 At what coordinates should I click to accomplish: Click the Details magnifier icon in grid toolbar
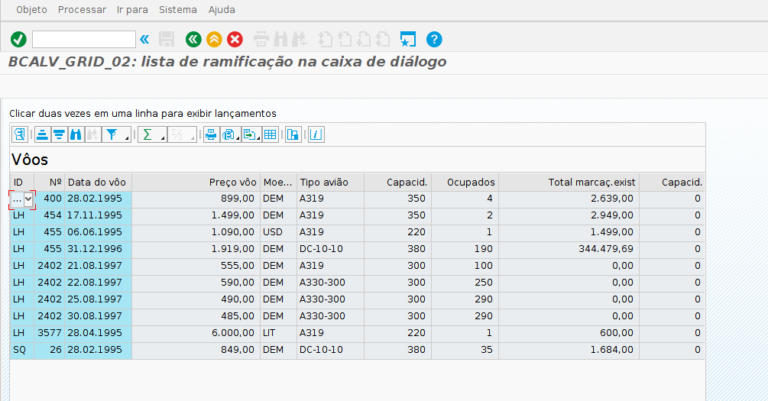coord(19,134)
